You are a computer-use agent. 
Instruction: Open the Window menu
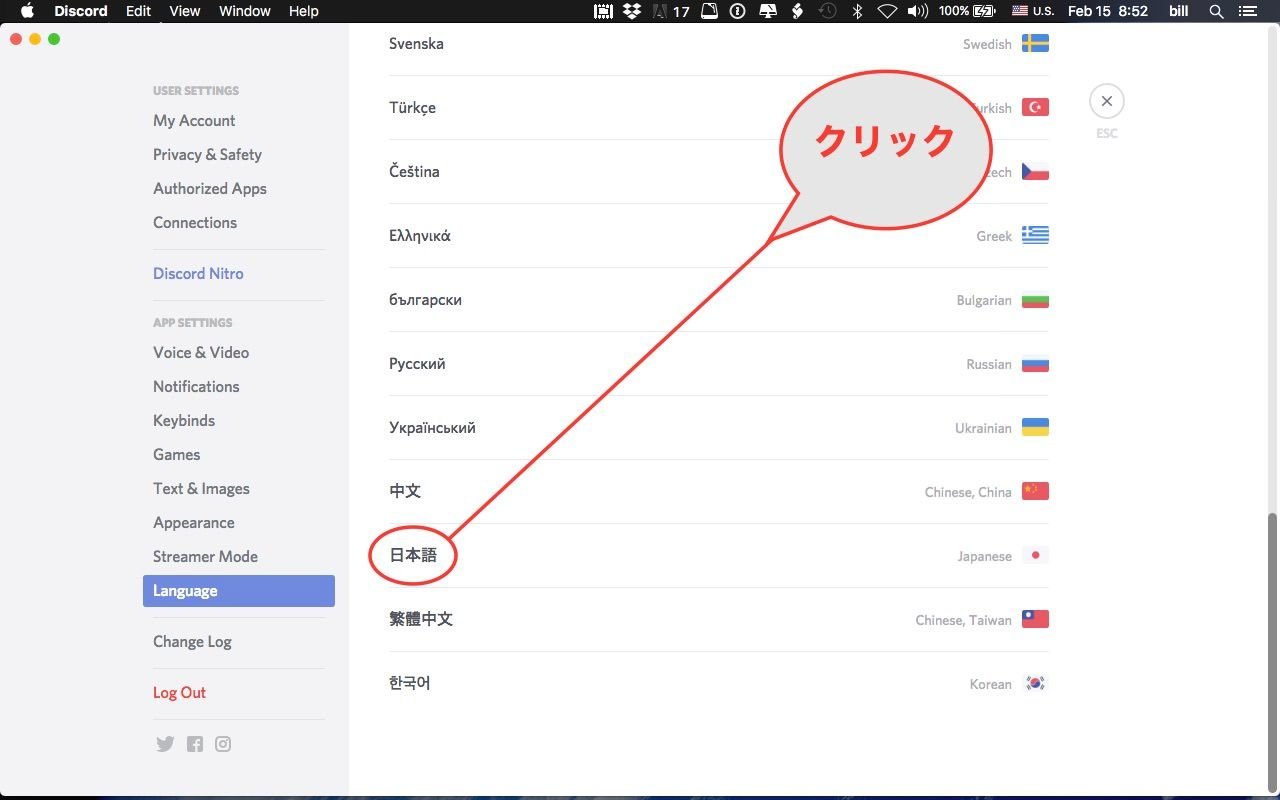click(244, 11)
